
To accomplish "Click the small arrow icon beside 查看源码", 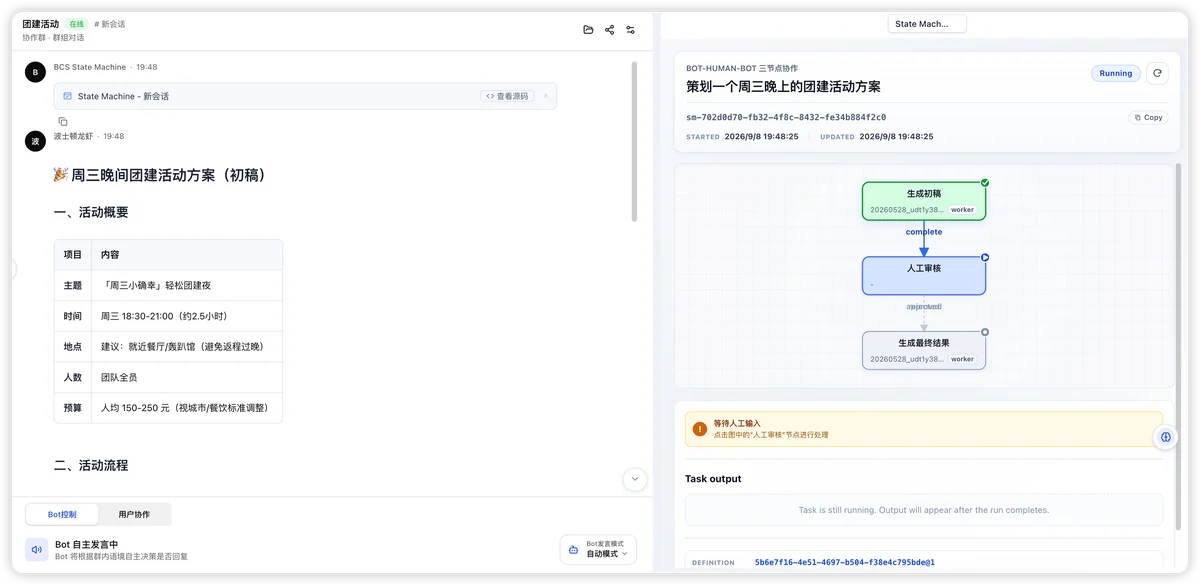I will click(545, 96).
